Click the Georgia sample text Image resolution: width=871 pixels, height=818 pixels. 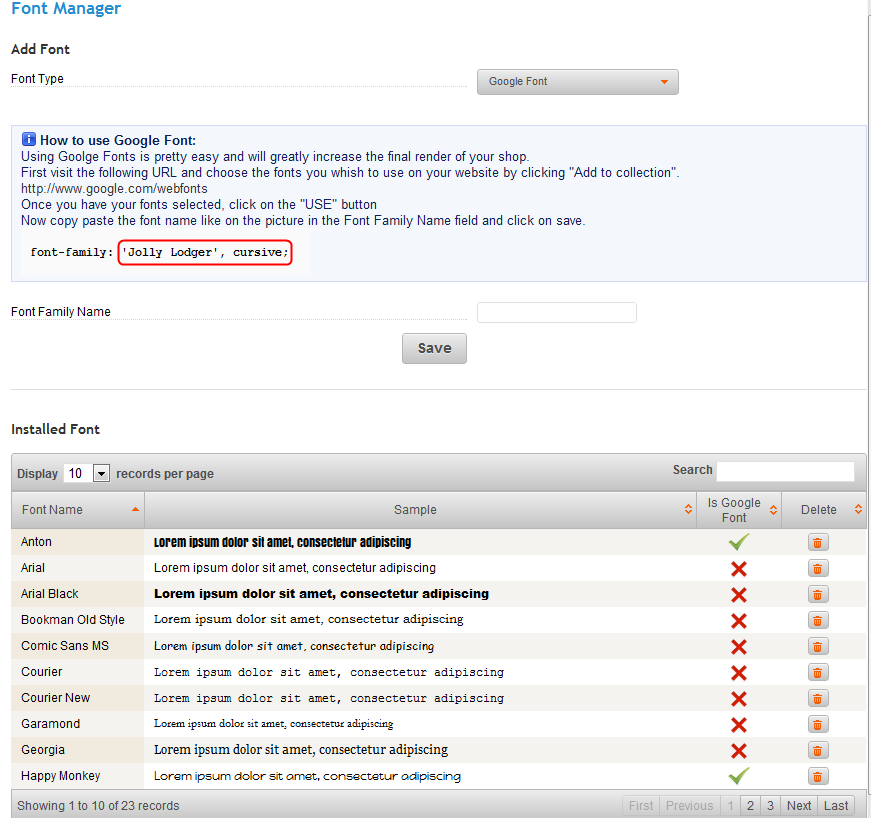coord(301,750)
